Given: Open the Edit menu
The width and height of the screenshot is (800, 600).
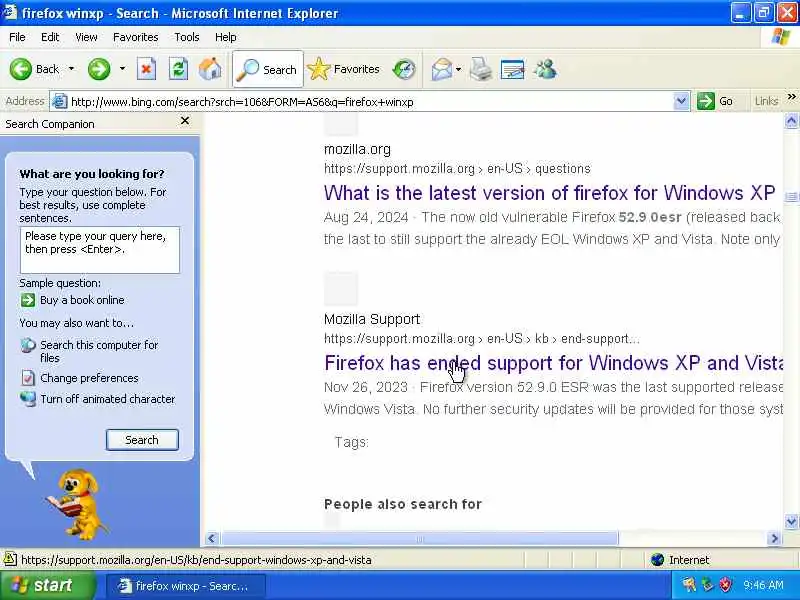Looking at the screenshot, I should point(50,37).
